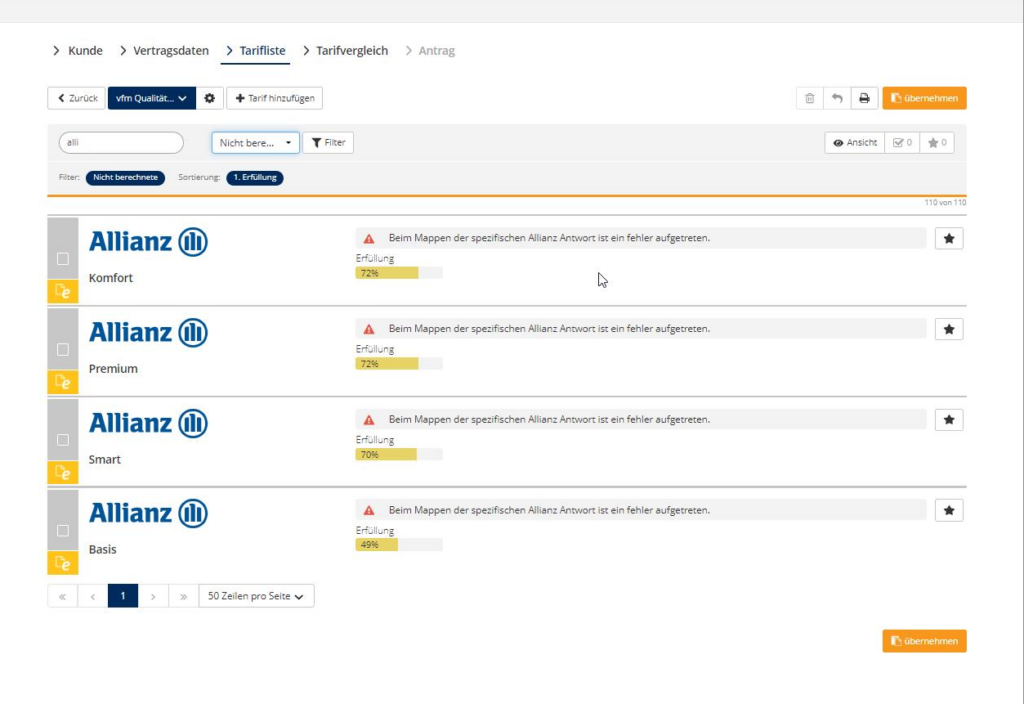The width and height of the screenshot is (1024, 704).
Task: Select checkbox for Allianz Basis
Action: [x=63, y=530]
